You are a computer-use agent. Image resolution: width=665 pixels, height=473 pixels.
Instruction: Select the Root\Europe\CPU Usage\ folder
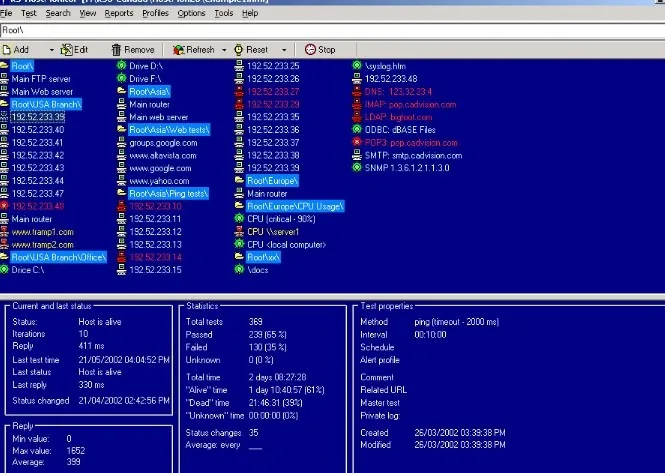tap(295, 206)
